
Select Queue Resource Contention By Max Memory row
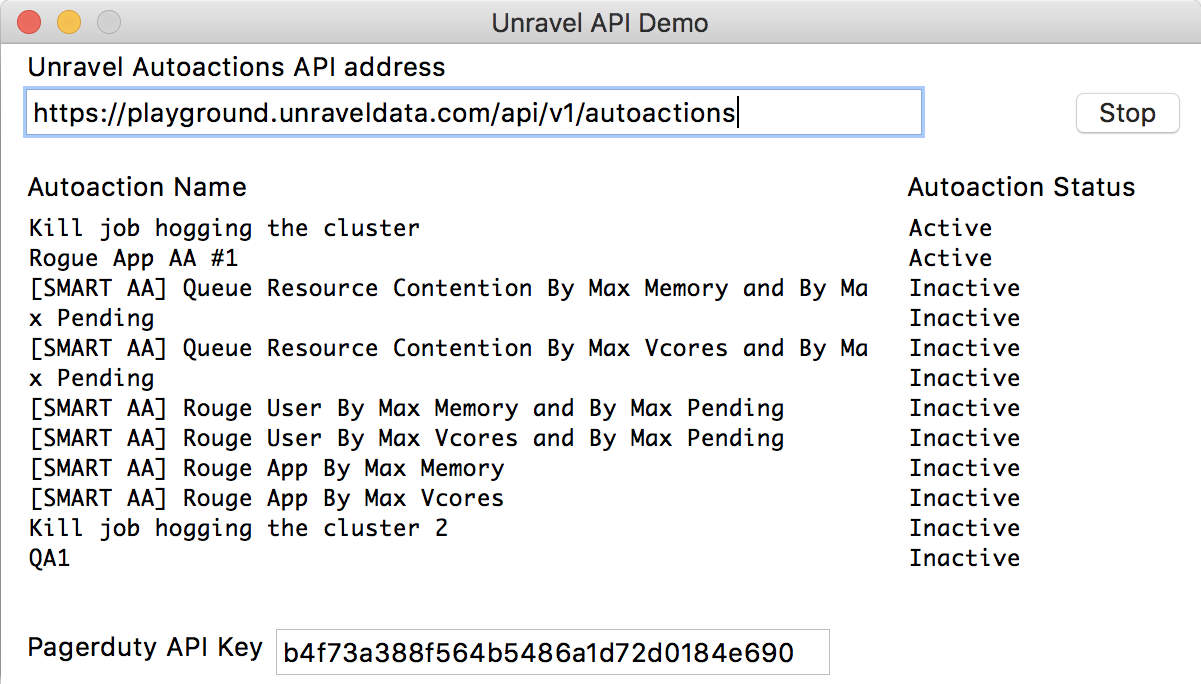point(448,303)
